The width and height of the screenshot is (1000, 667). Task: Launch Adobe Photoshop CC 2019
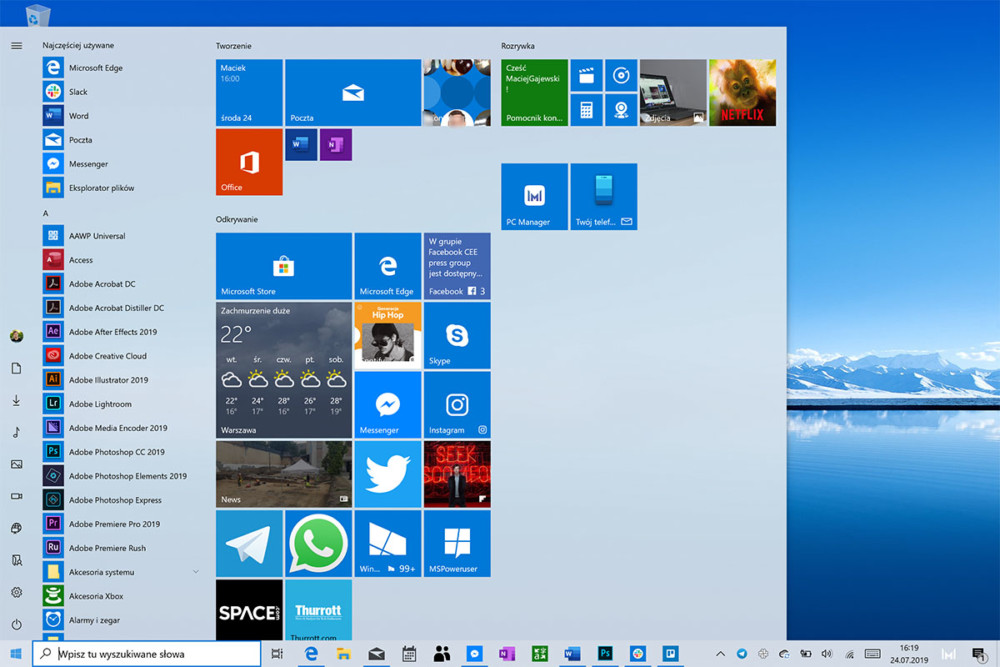point(121,452)
